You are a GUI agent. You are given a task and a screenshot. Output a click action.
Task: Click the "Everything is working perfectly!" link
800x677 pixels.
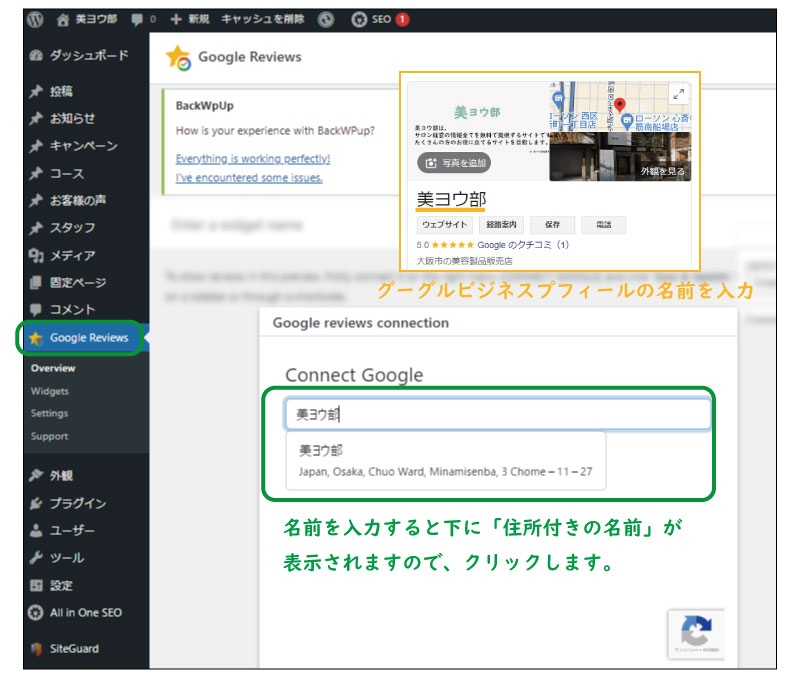[252, 158]
